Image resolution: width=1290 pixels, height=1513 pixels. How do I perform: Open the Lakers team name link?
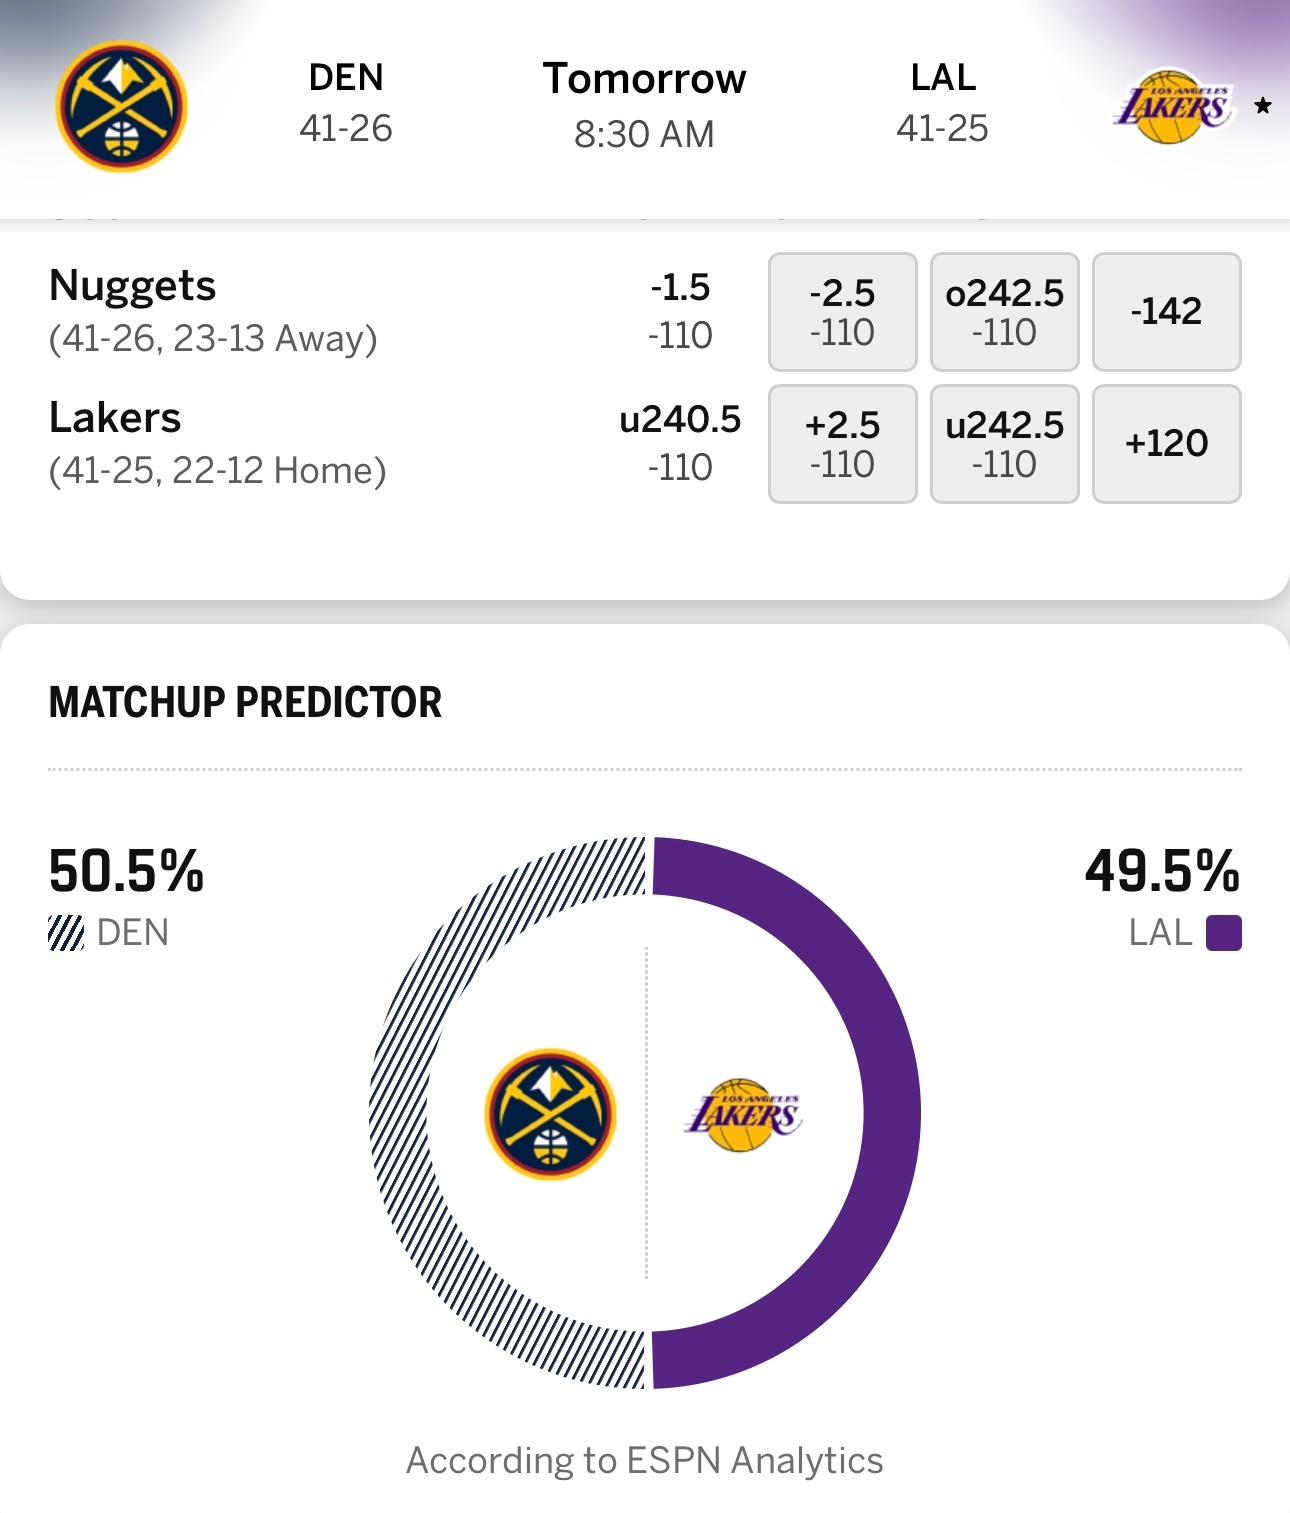tap(115, 418)
